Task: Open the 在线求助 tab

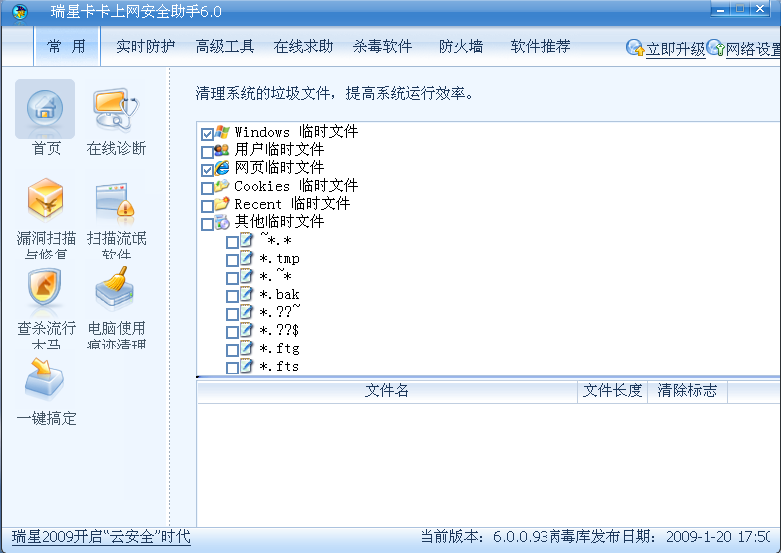Action: (303, 46)
